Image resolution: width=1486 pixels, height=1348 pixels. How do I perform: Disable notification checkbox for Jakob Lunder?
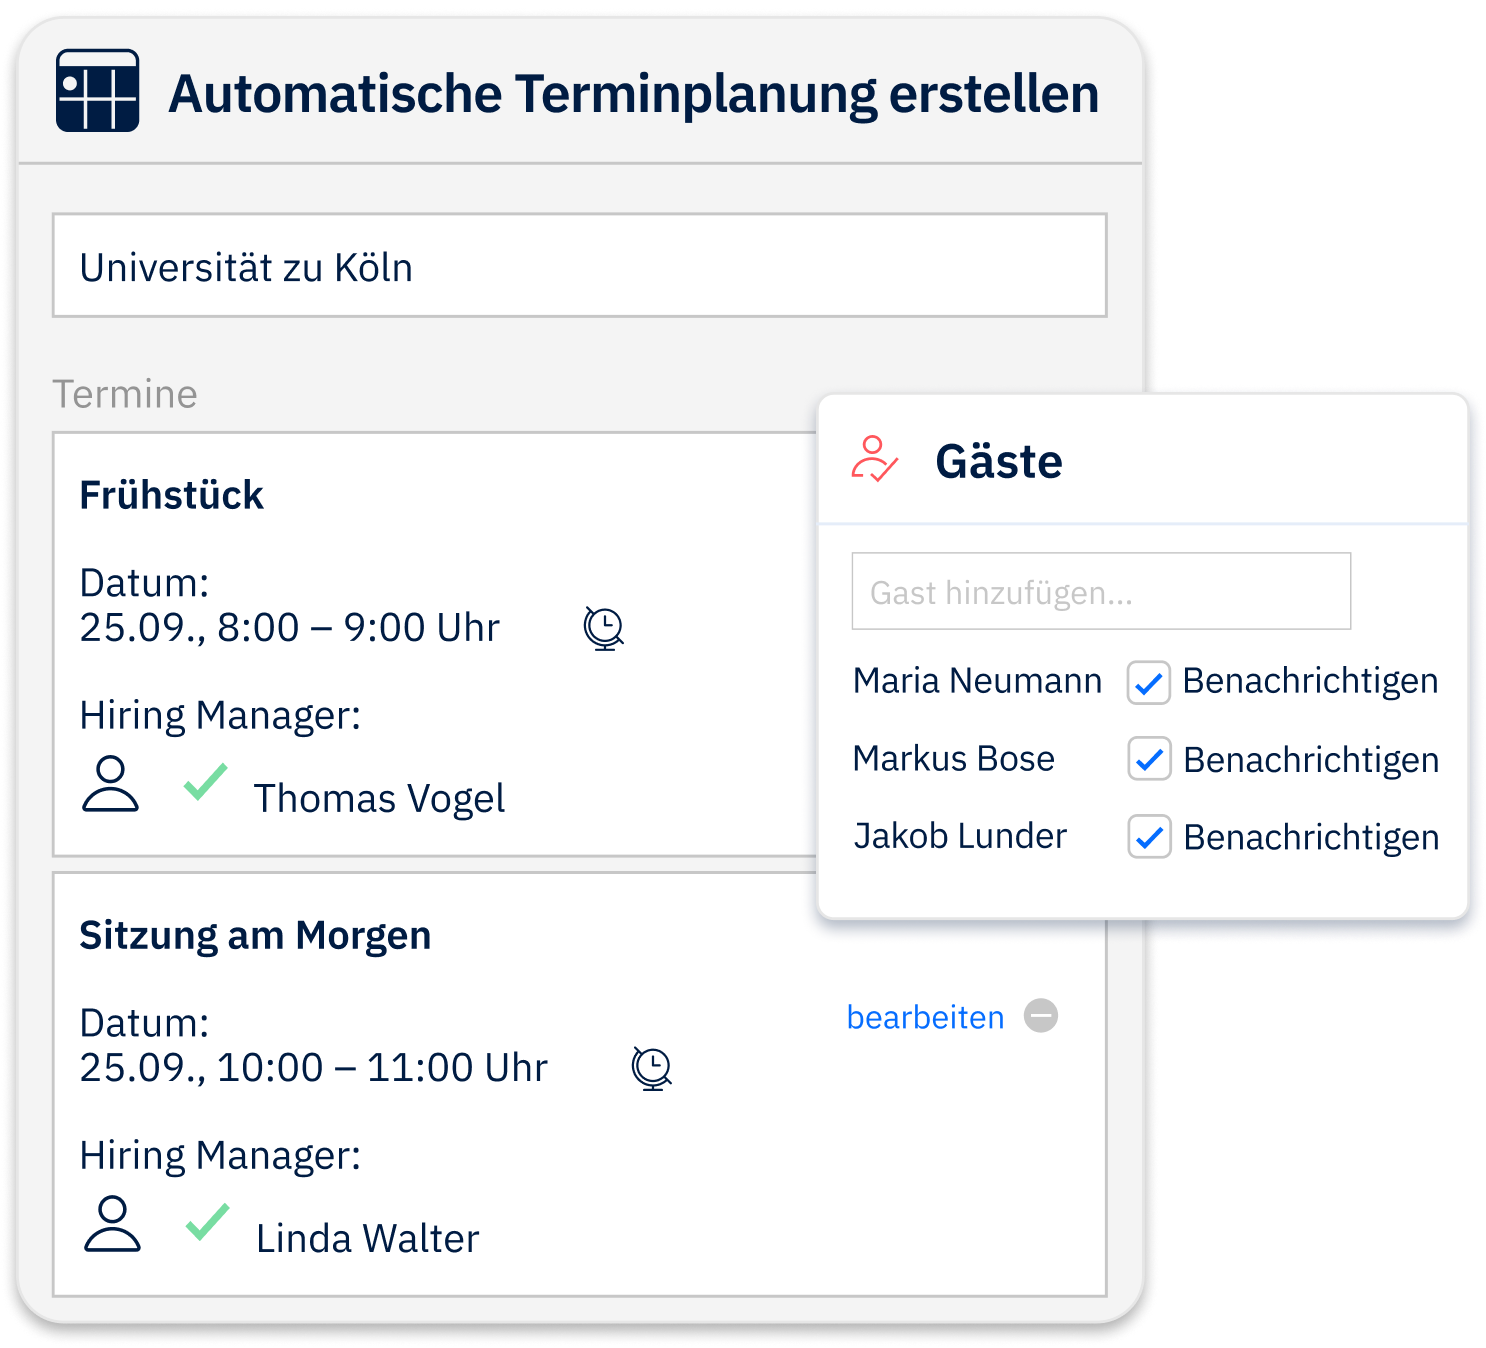1149,837
